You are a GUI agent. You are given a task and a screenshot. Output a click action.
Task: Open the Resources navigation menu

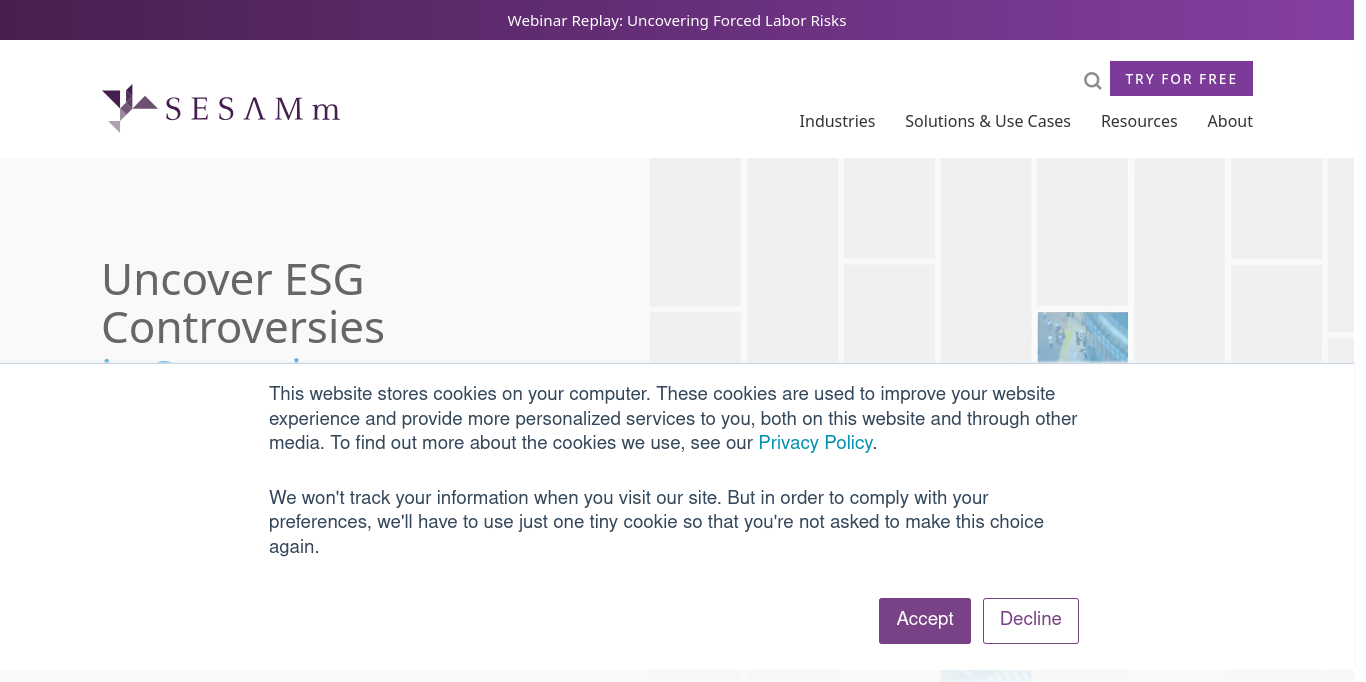1139,121
